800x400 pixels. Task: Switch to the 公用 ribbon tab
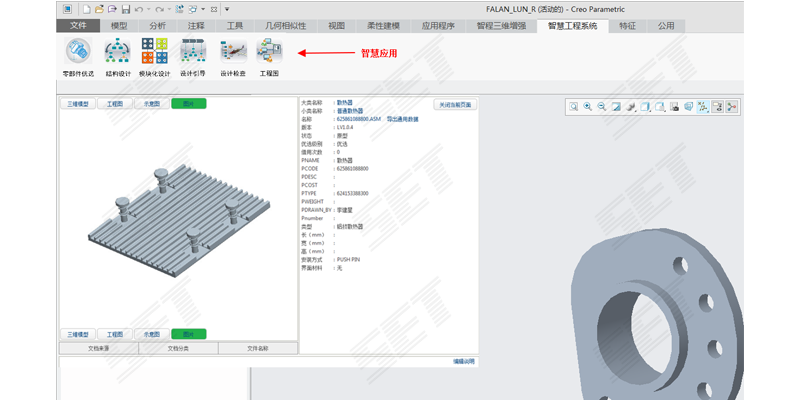[x=666, y=26]
